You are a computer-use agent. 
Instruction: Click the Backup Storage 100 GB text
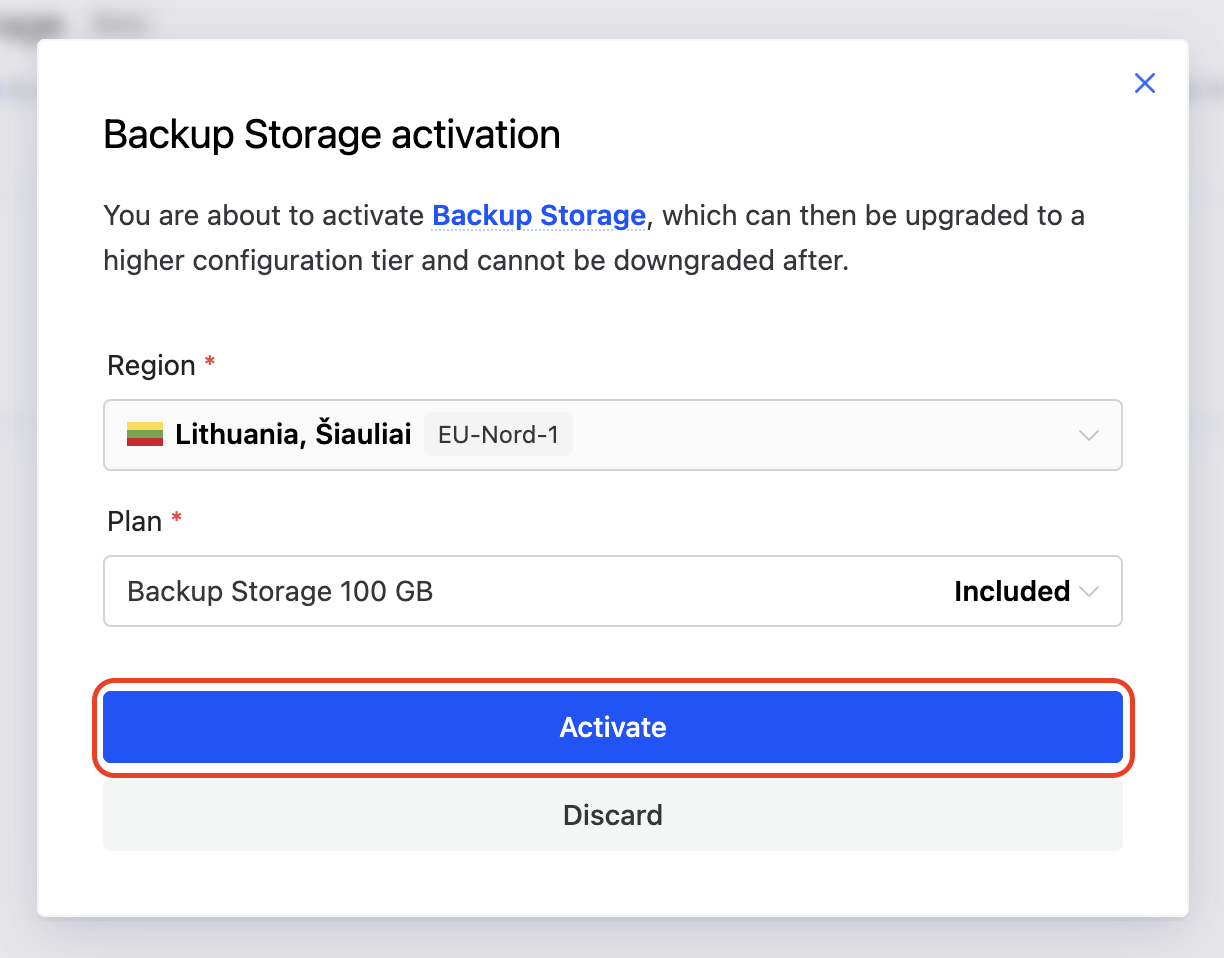click(x=280, y=591)
